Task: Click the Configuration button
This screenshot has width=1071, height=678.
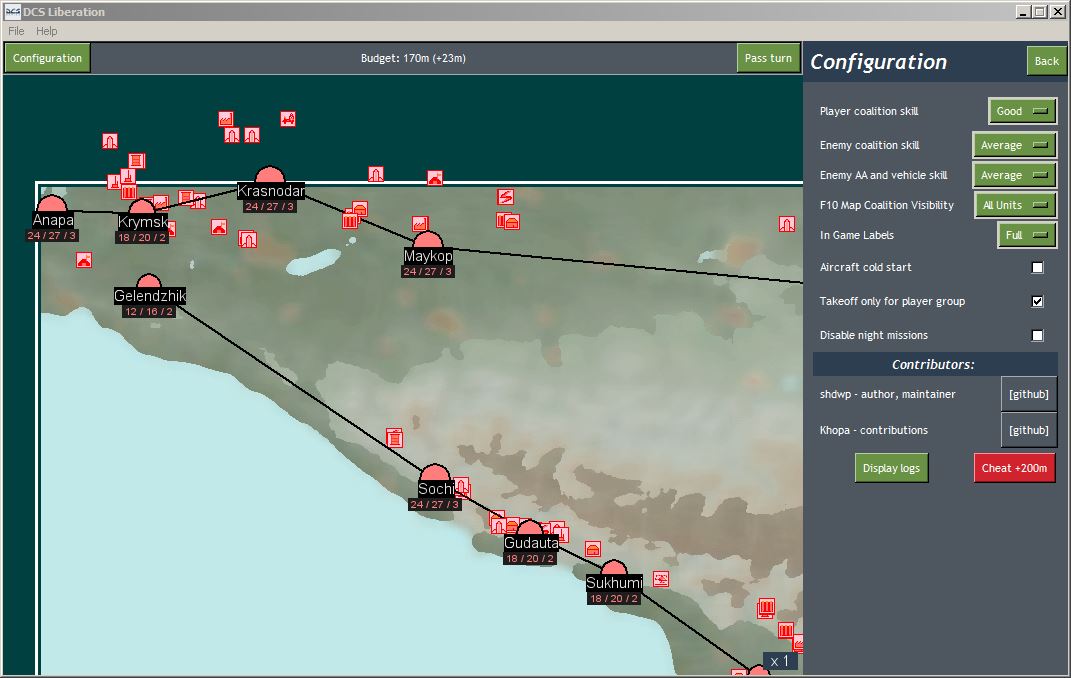Action: pyautogui.click(x=47, y=58)
